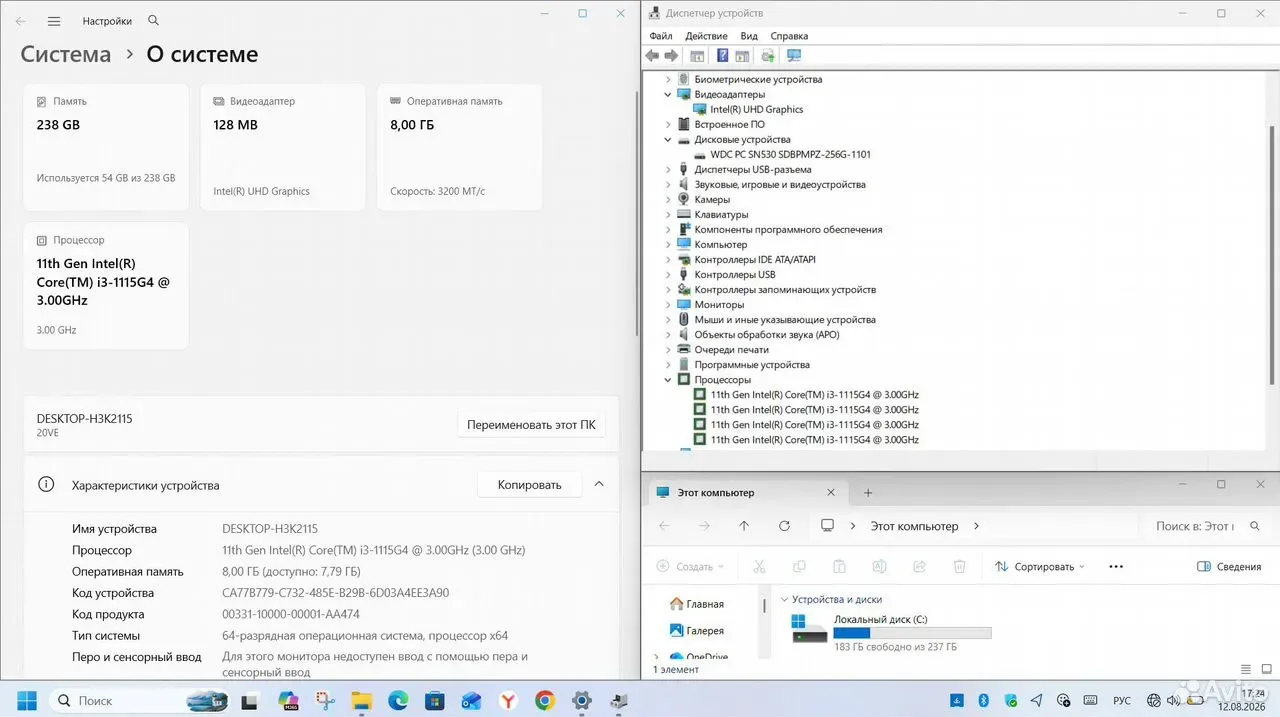Refresh the Explorer window
This screenshot has height=717, width=1280.
coord(784,526)
